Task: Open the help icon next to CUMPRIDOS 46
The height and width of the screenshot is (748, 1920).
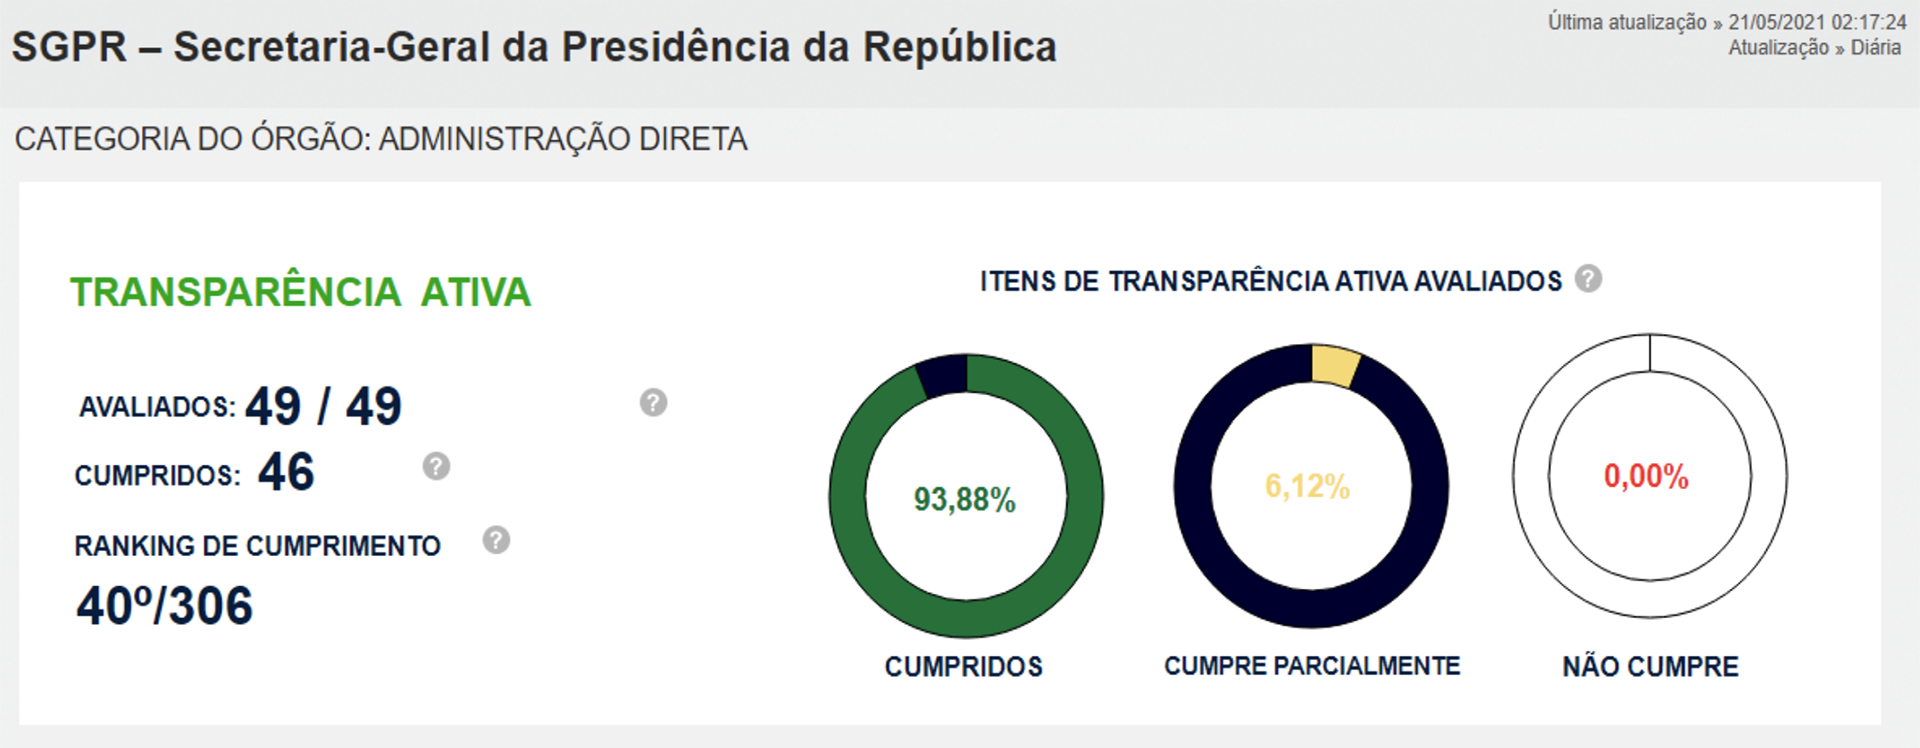Action: [436, 466]
